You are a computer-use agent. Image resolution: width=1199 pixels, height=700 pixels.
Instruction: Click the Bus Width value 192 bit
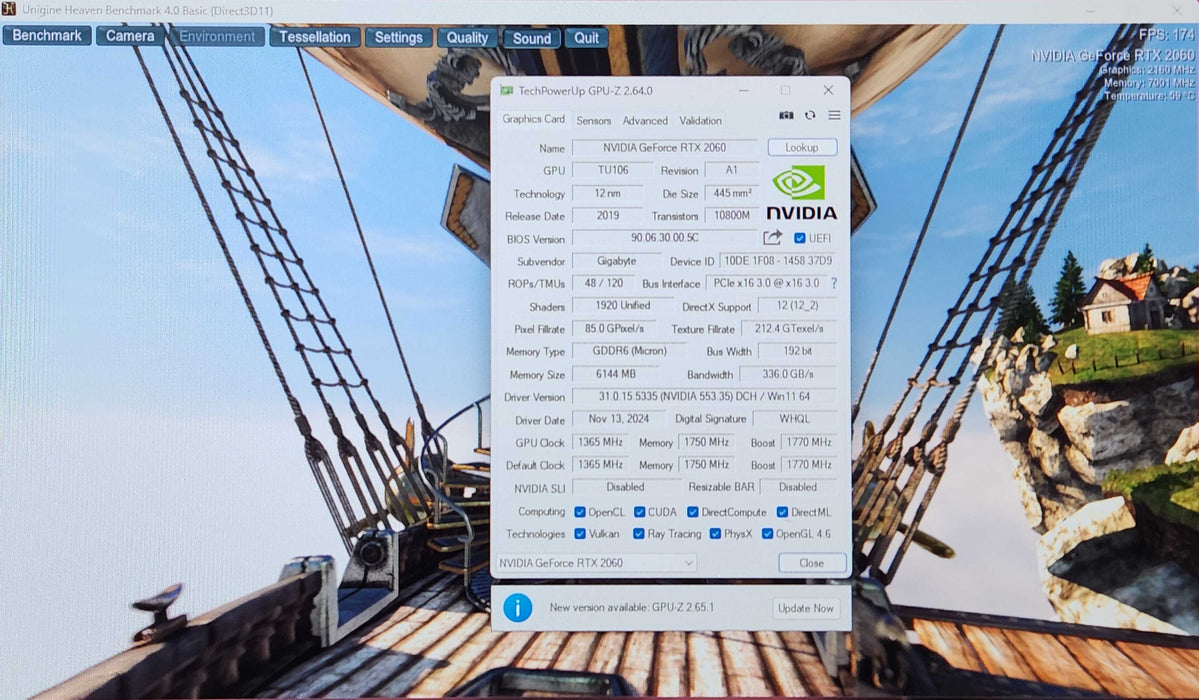[798, 351]
